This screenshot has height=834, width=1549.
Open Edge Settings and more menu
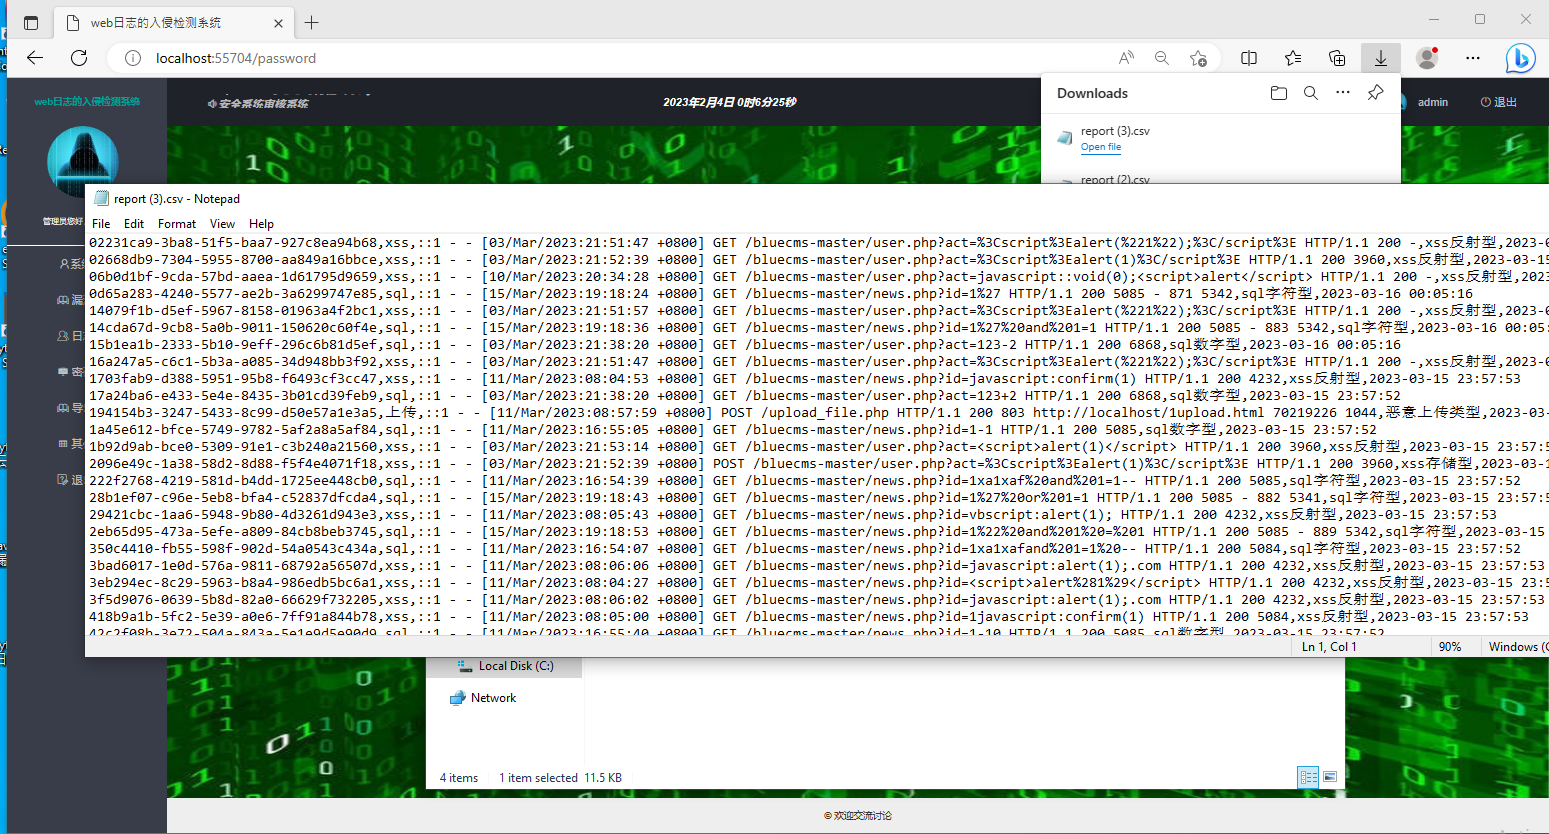click(x=1472, y=58)
